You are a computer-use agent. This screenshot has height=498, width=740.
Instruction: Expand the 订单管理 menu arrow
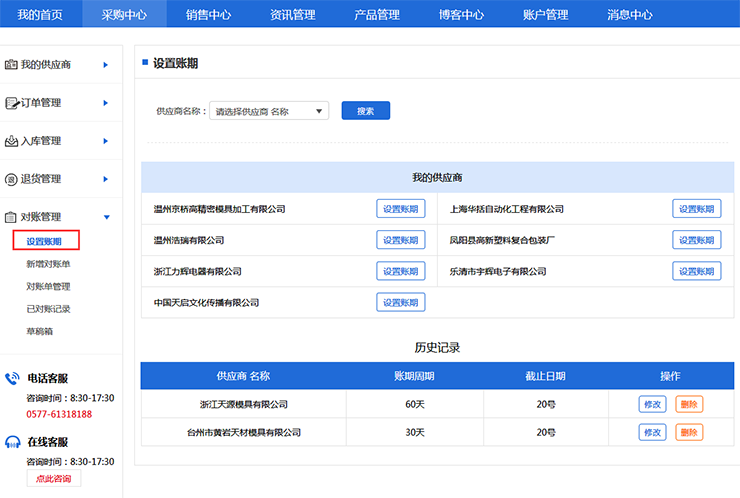[x=106, y=103]
